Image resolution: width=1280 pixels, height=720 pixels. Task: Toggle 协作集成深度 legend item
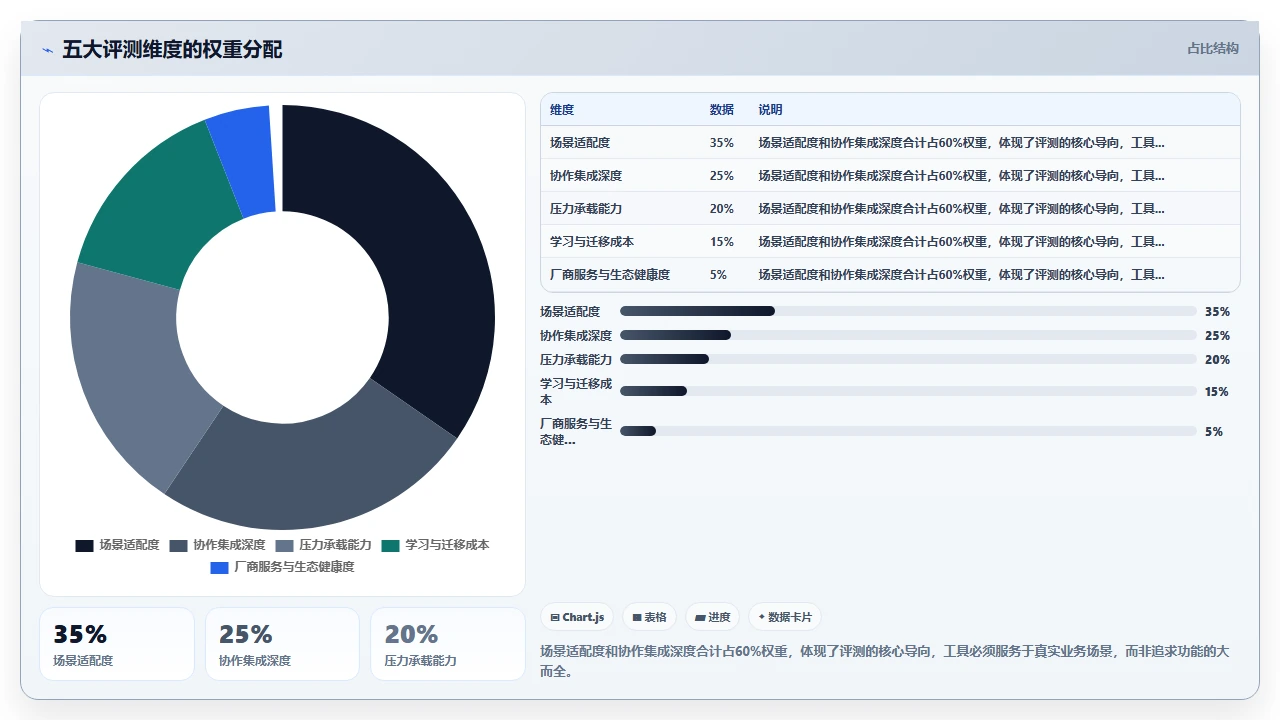[217, 545]
